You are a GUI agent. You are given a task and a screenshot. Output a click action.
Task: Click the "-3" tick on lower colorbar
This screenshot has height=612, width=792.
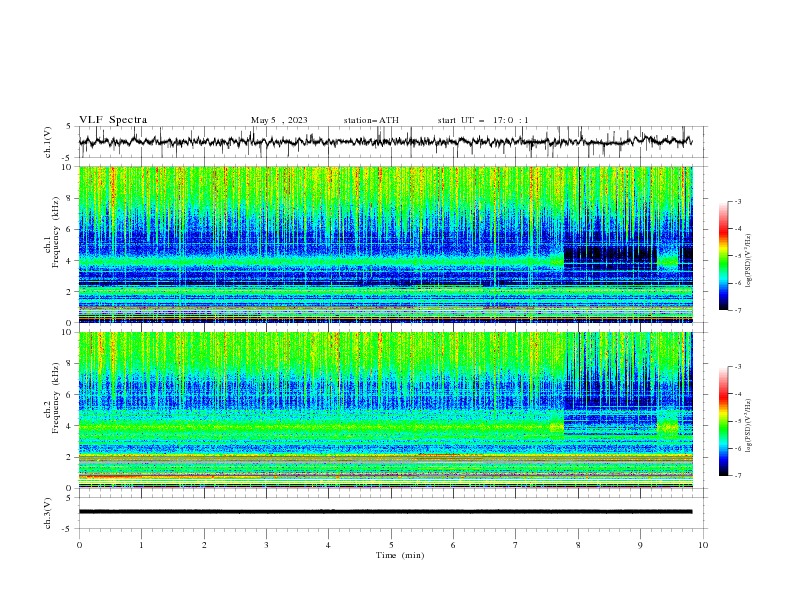pyautogui.click(x=737, y=367)
